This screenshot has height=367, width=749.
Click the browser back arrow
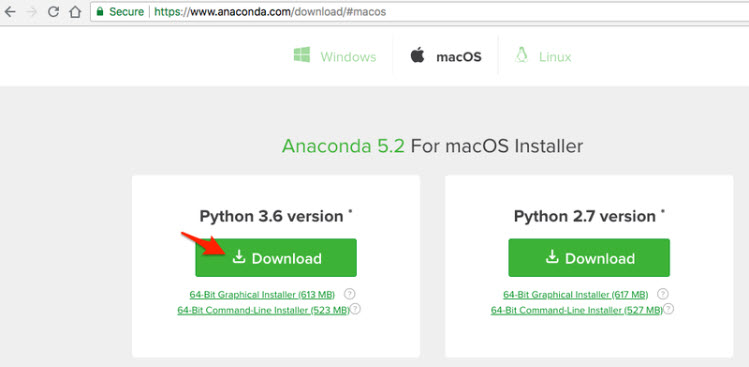(x=10, y=12)
